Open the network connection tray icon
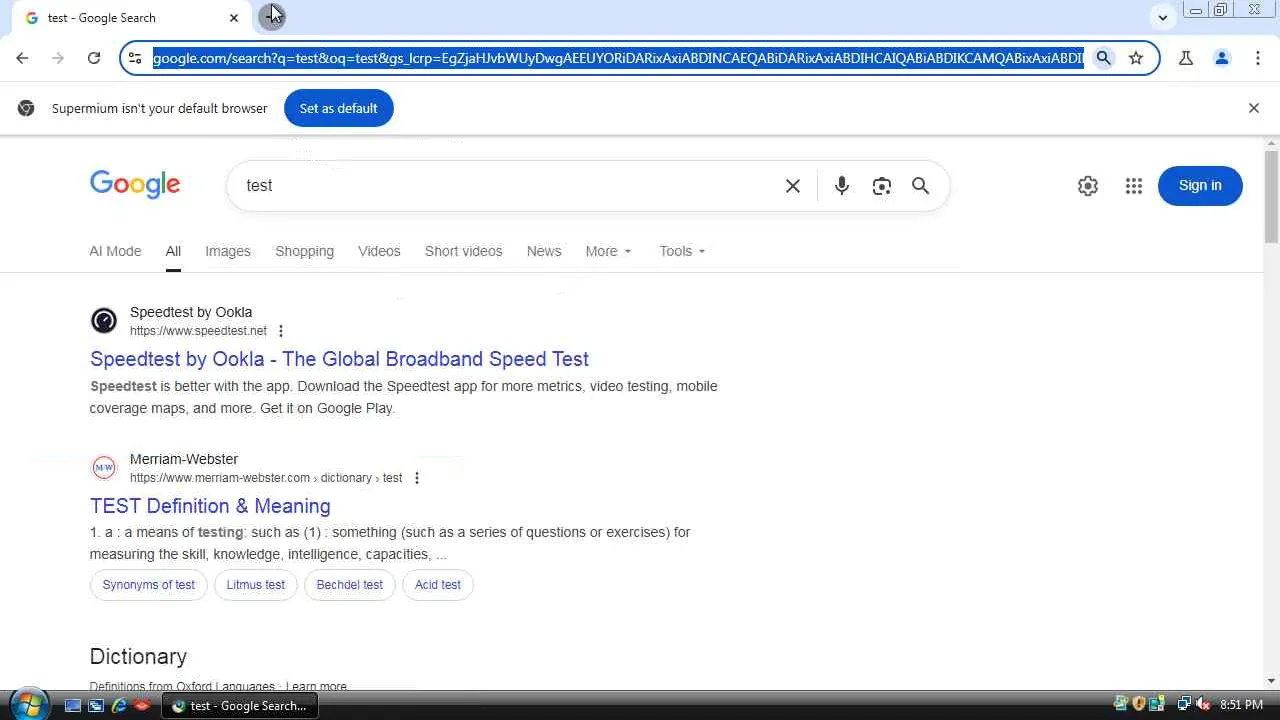Viewport: 1280px width, 720px height. click(1185, 704)
